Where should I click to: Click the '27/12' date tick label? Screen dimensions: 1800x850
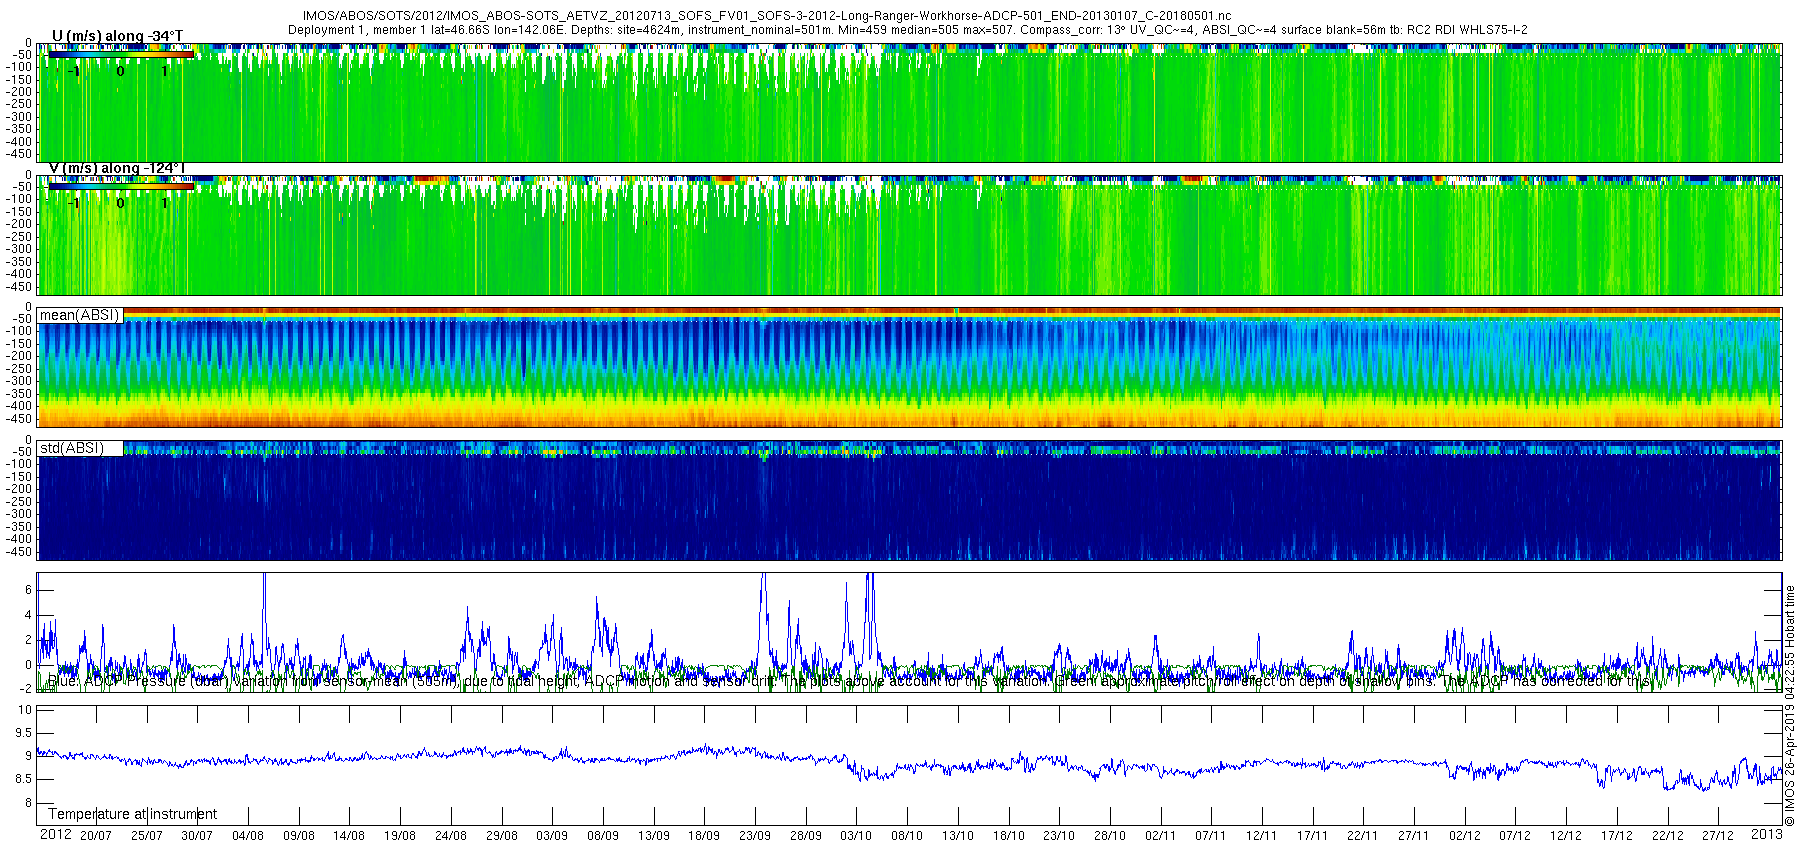[1718, 836]
